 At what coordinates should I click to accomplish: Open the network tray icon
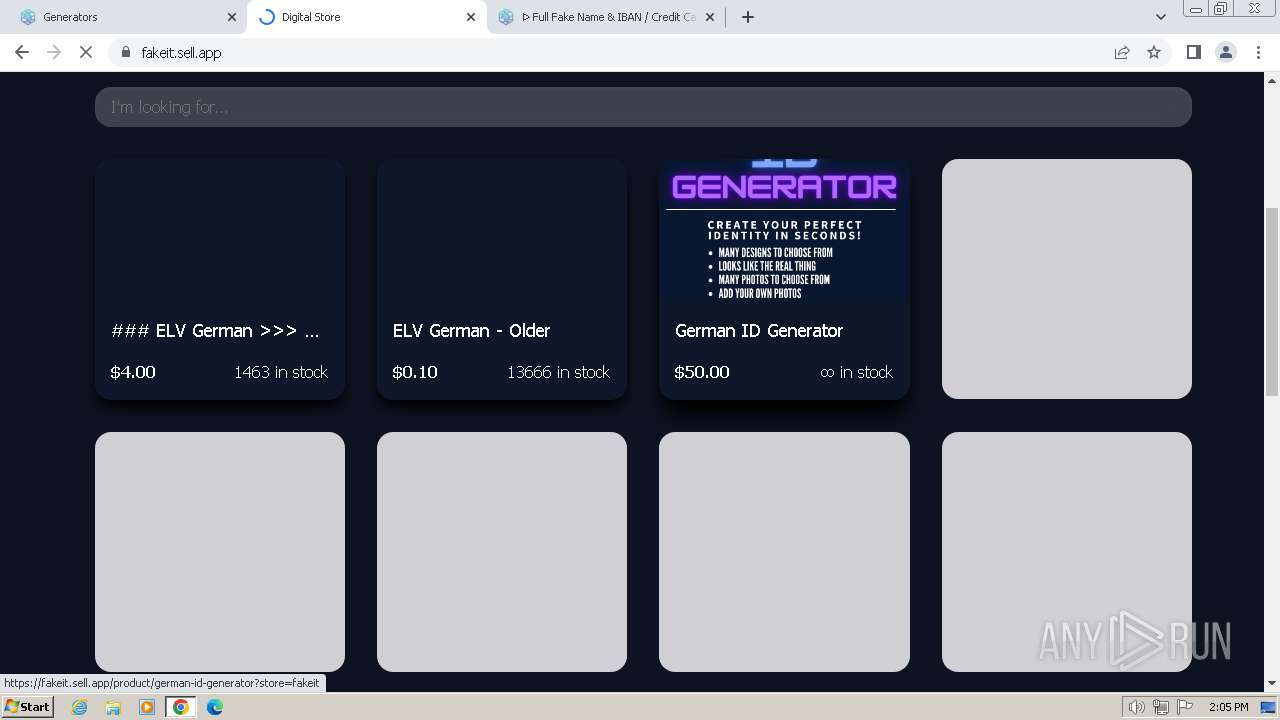[1161, 707]
